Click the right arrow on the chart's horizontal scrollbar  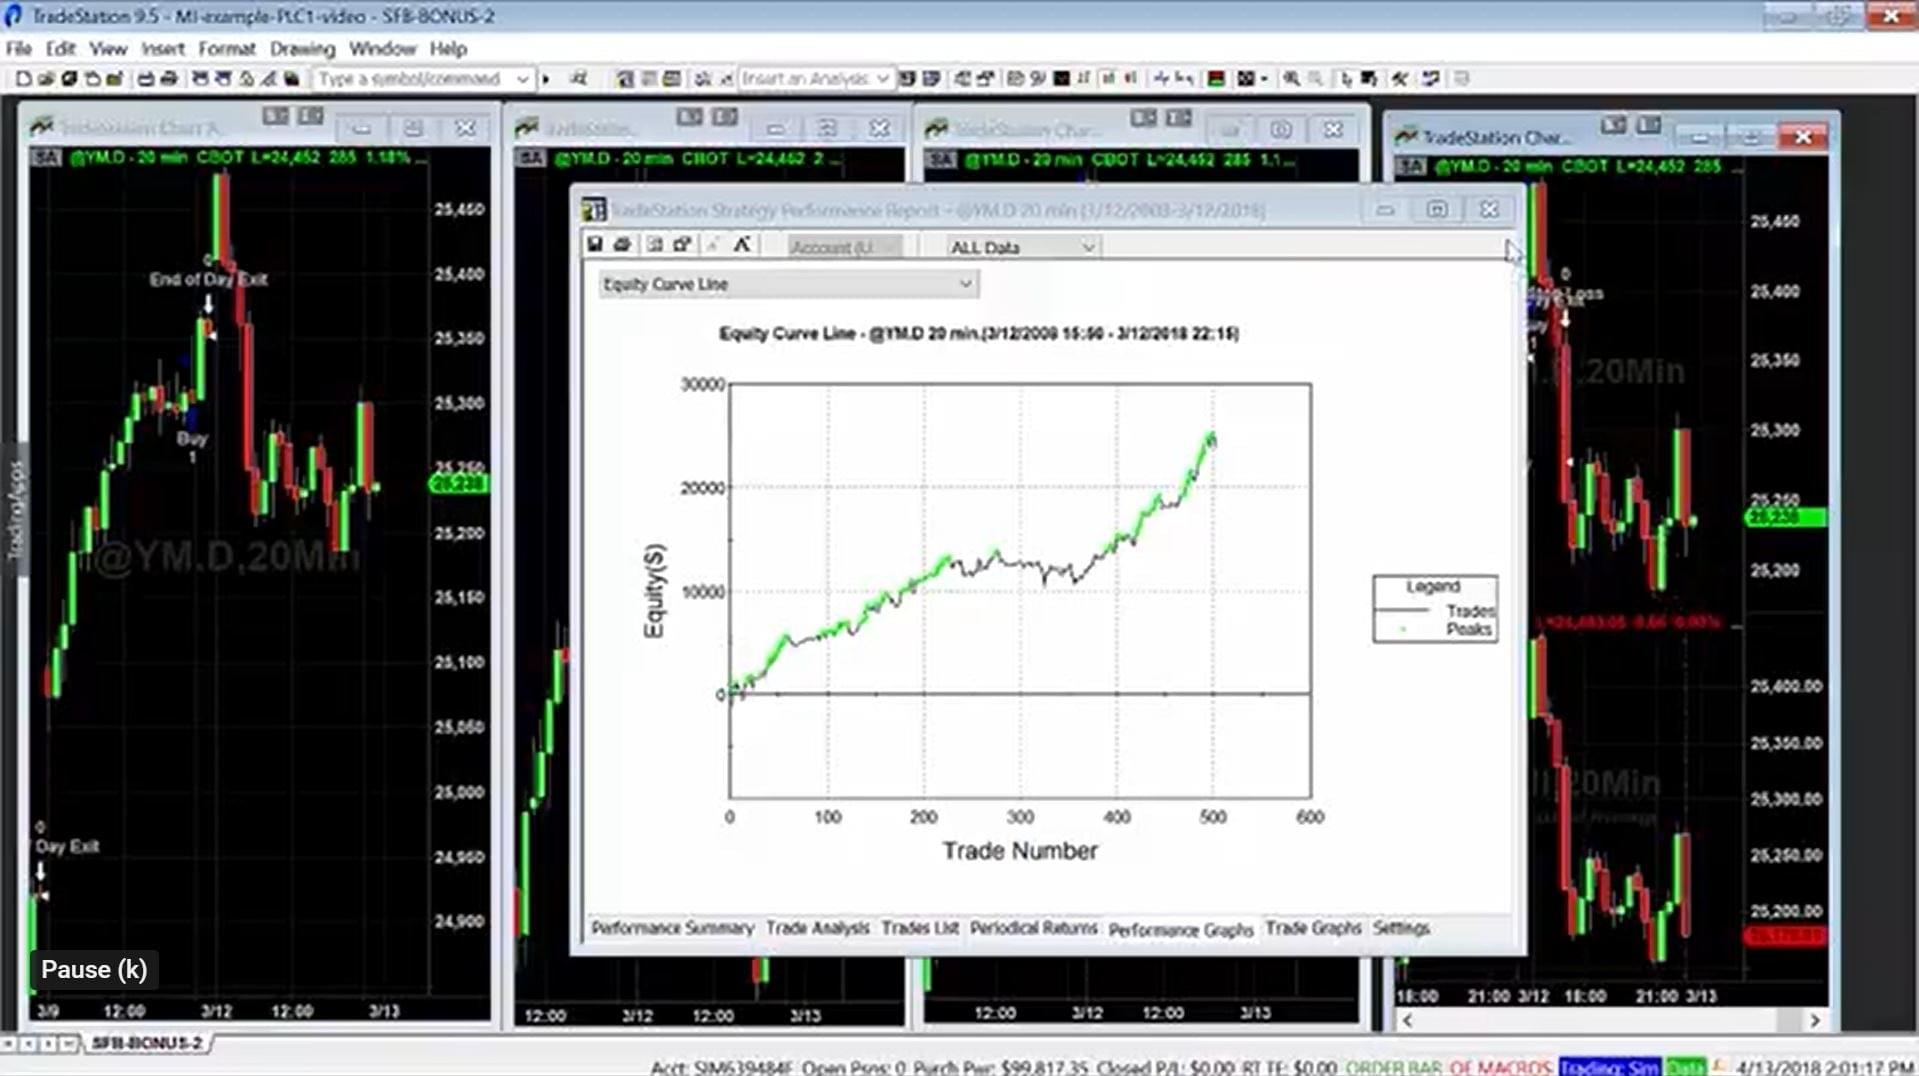coord(1814,1020)
